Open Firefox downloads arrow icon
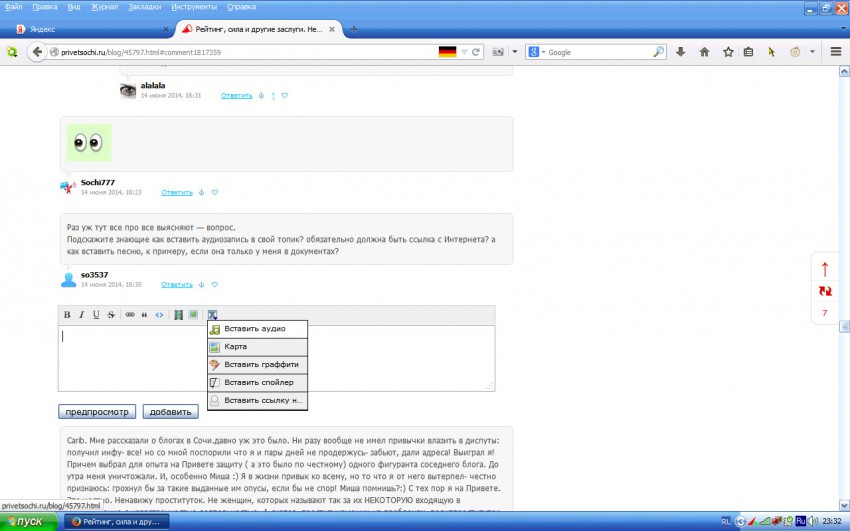Image resolution: width=850 pixels, height=531 pixels. tap(681, 52)
